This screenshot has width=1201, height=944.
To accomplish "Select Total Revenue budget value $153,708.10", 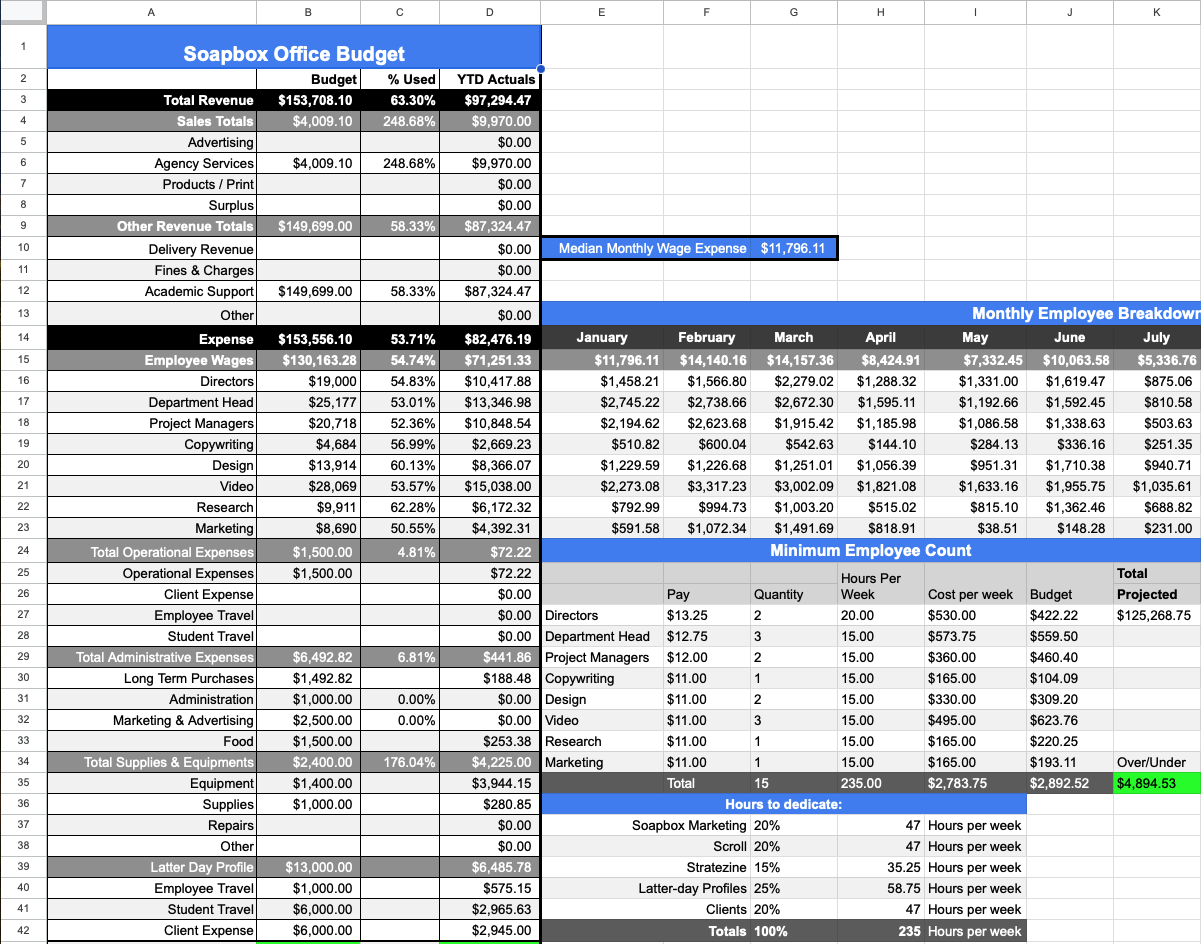I will [x=315, y=100].
